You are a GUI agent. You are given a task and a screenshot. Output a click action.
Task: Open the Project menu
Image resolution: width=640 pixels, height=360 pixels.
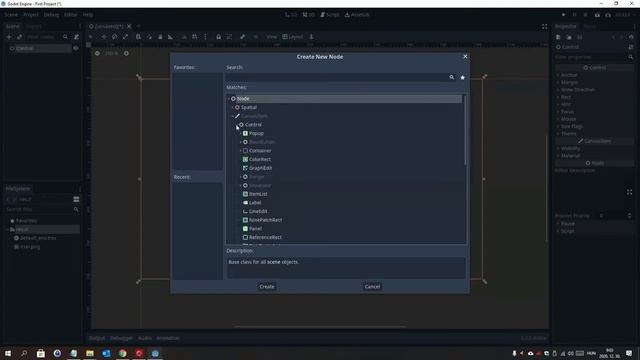click(x=31, y=15)
